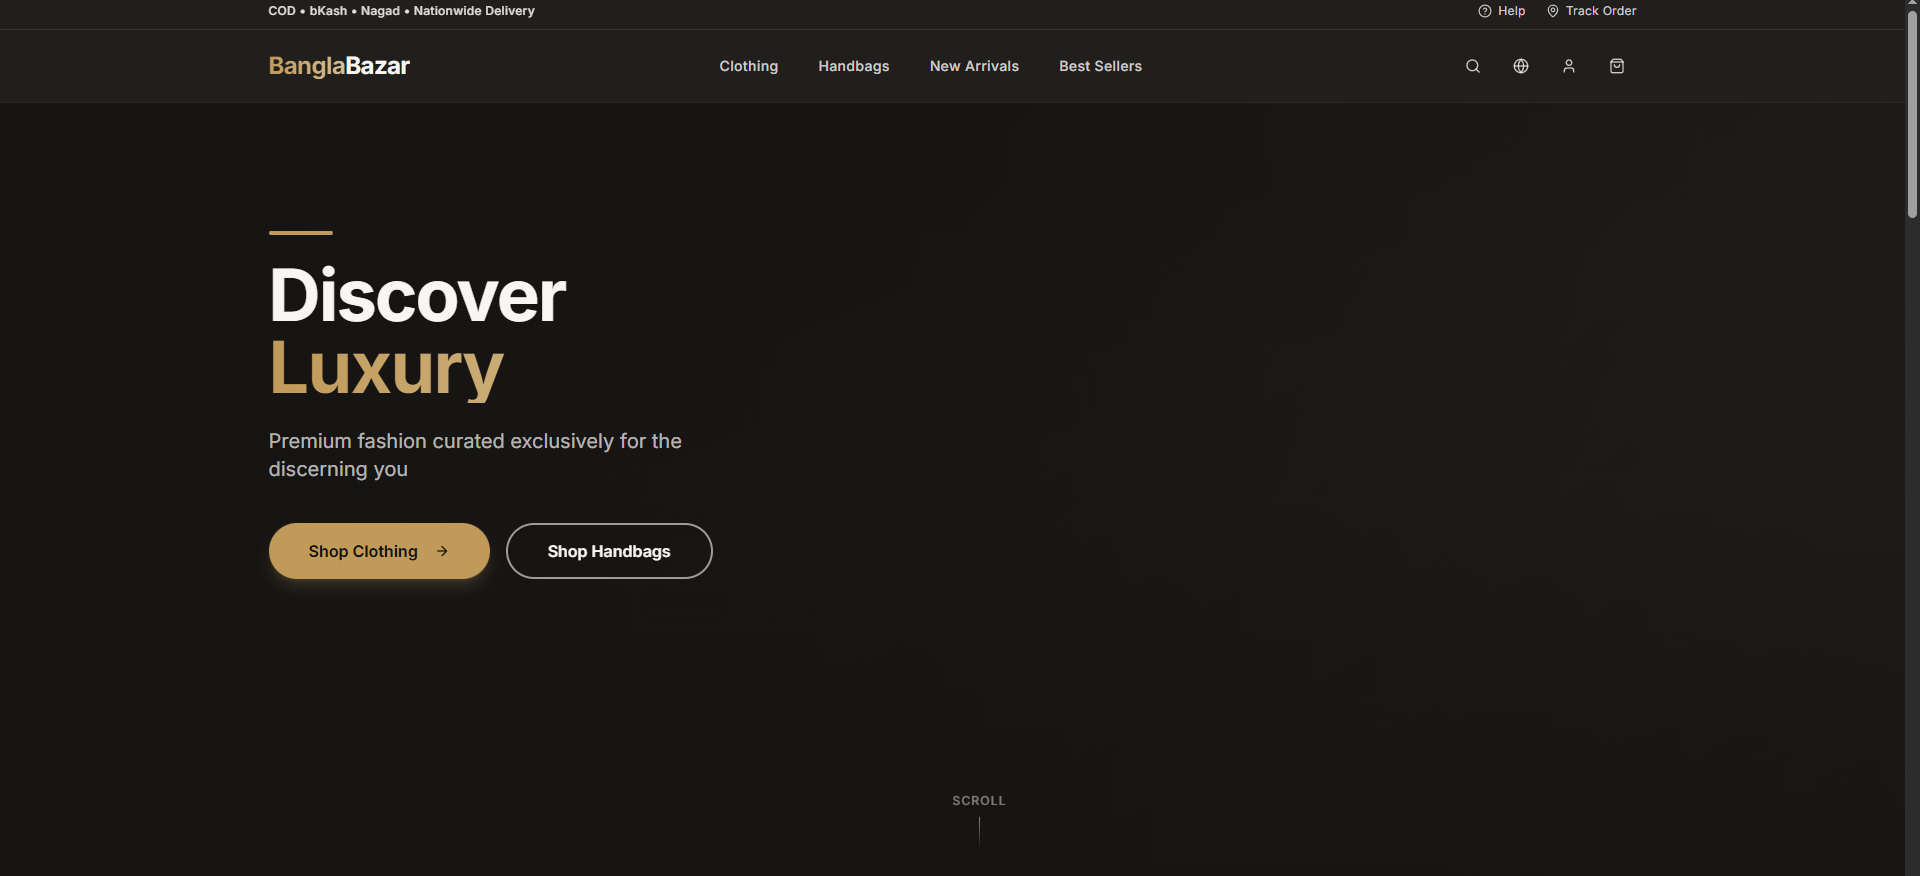Click the SCROLL indicator label

(978, 801)
